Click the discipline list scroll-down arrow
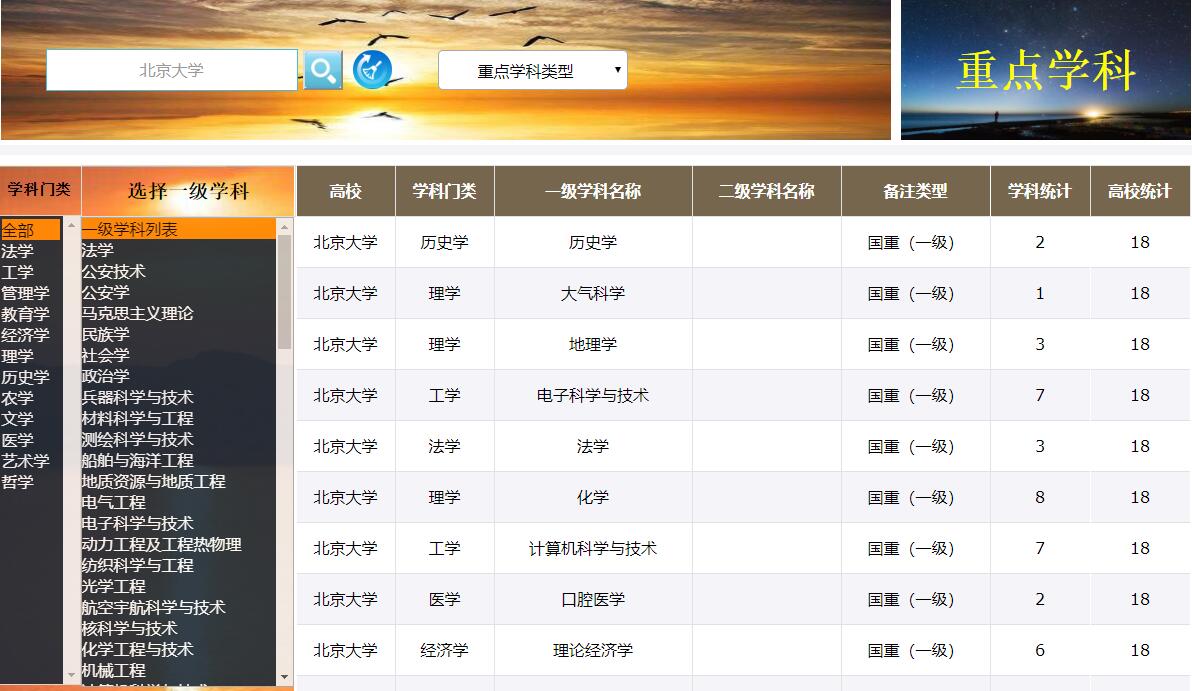1192x691 pixels. (x=285, y=677)
